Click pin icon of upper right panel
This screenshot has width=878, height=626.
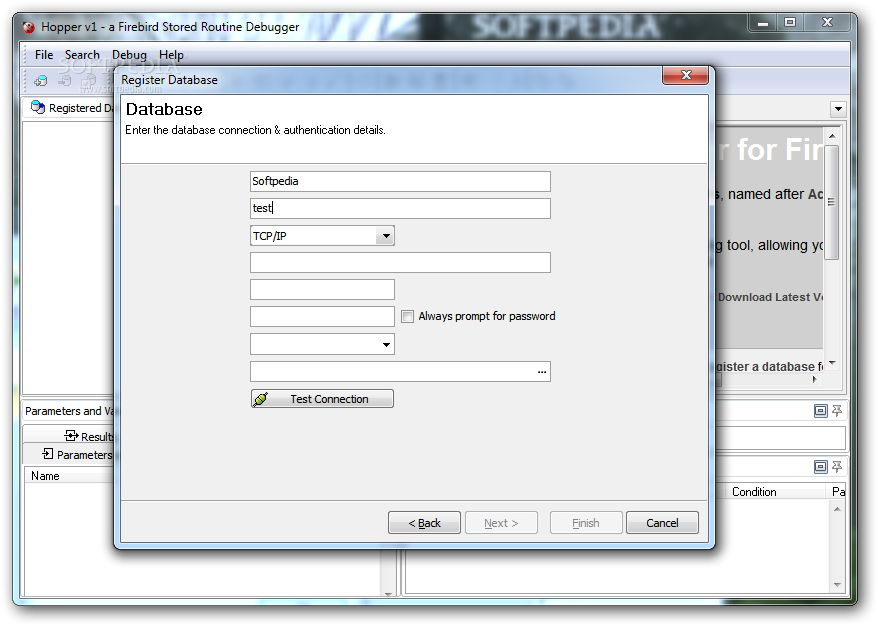(837, 411)
